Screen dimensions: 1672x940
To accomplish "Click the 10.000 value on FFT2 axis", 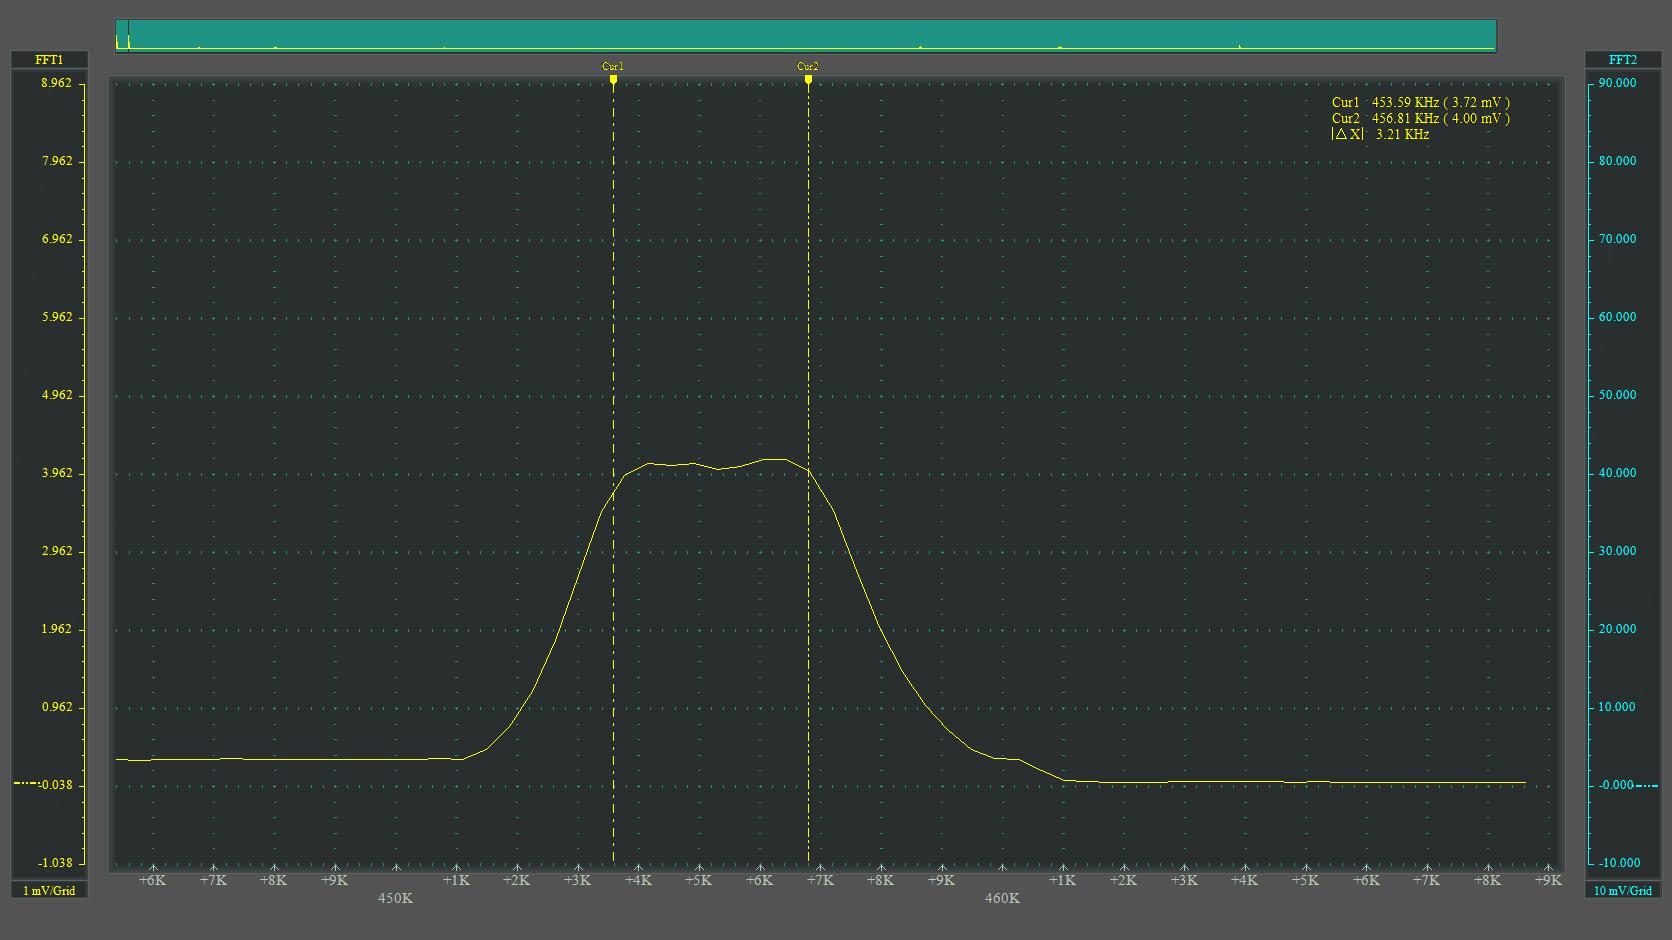I will click(1618, 707).
